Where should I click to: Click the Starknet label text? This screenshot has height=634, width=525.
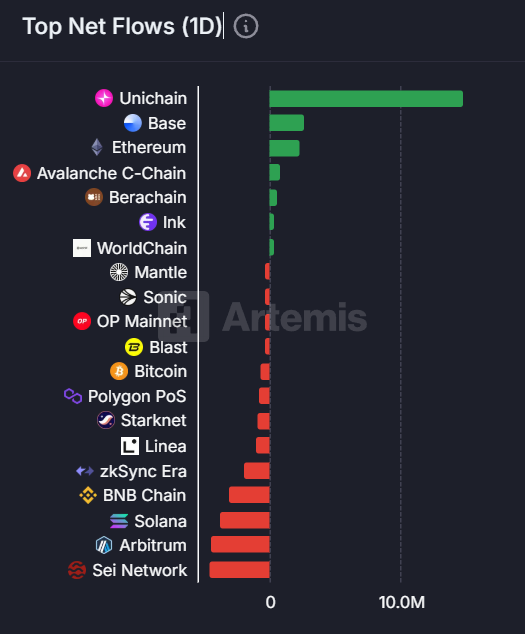[154, 421]
